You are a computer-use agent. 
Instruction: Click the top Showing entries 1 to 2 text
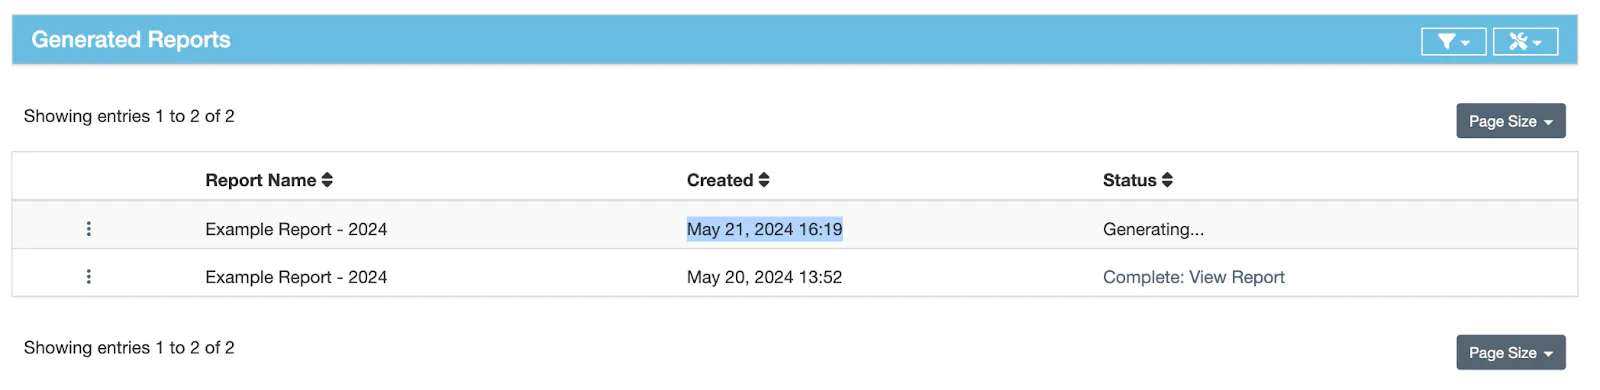[129, 116]
